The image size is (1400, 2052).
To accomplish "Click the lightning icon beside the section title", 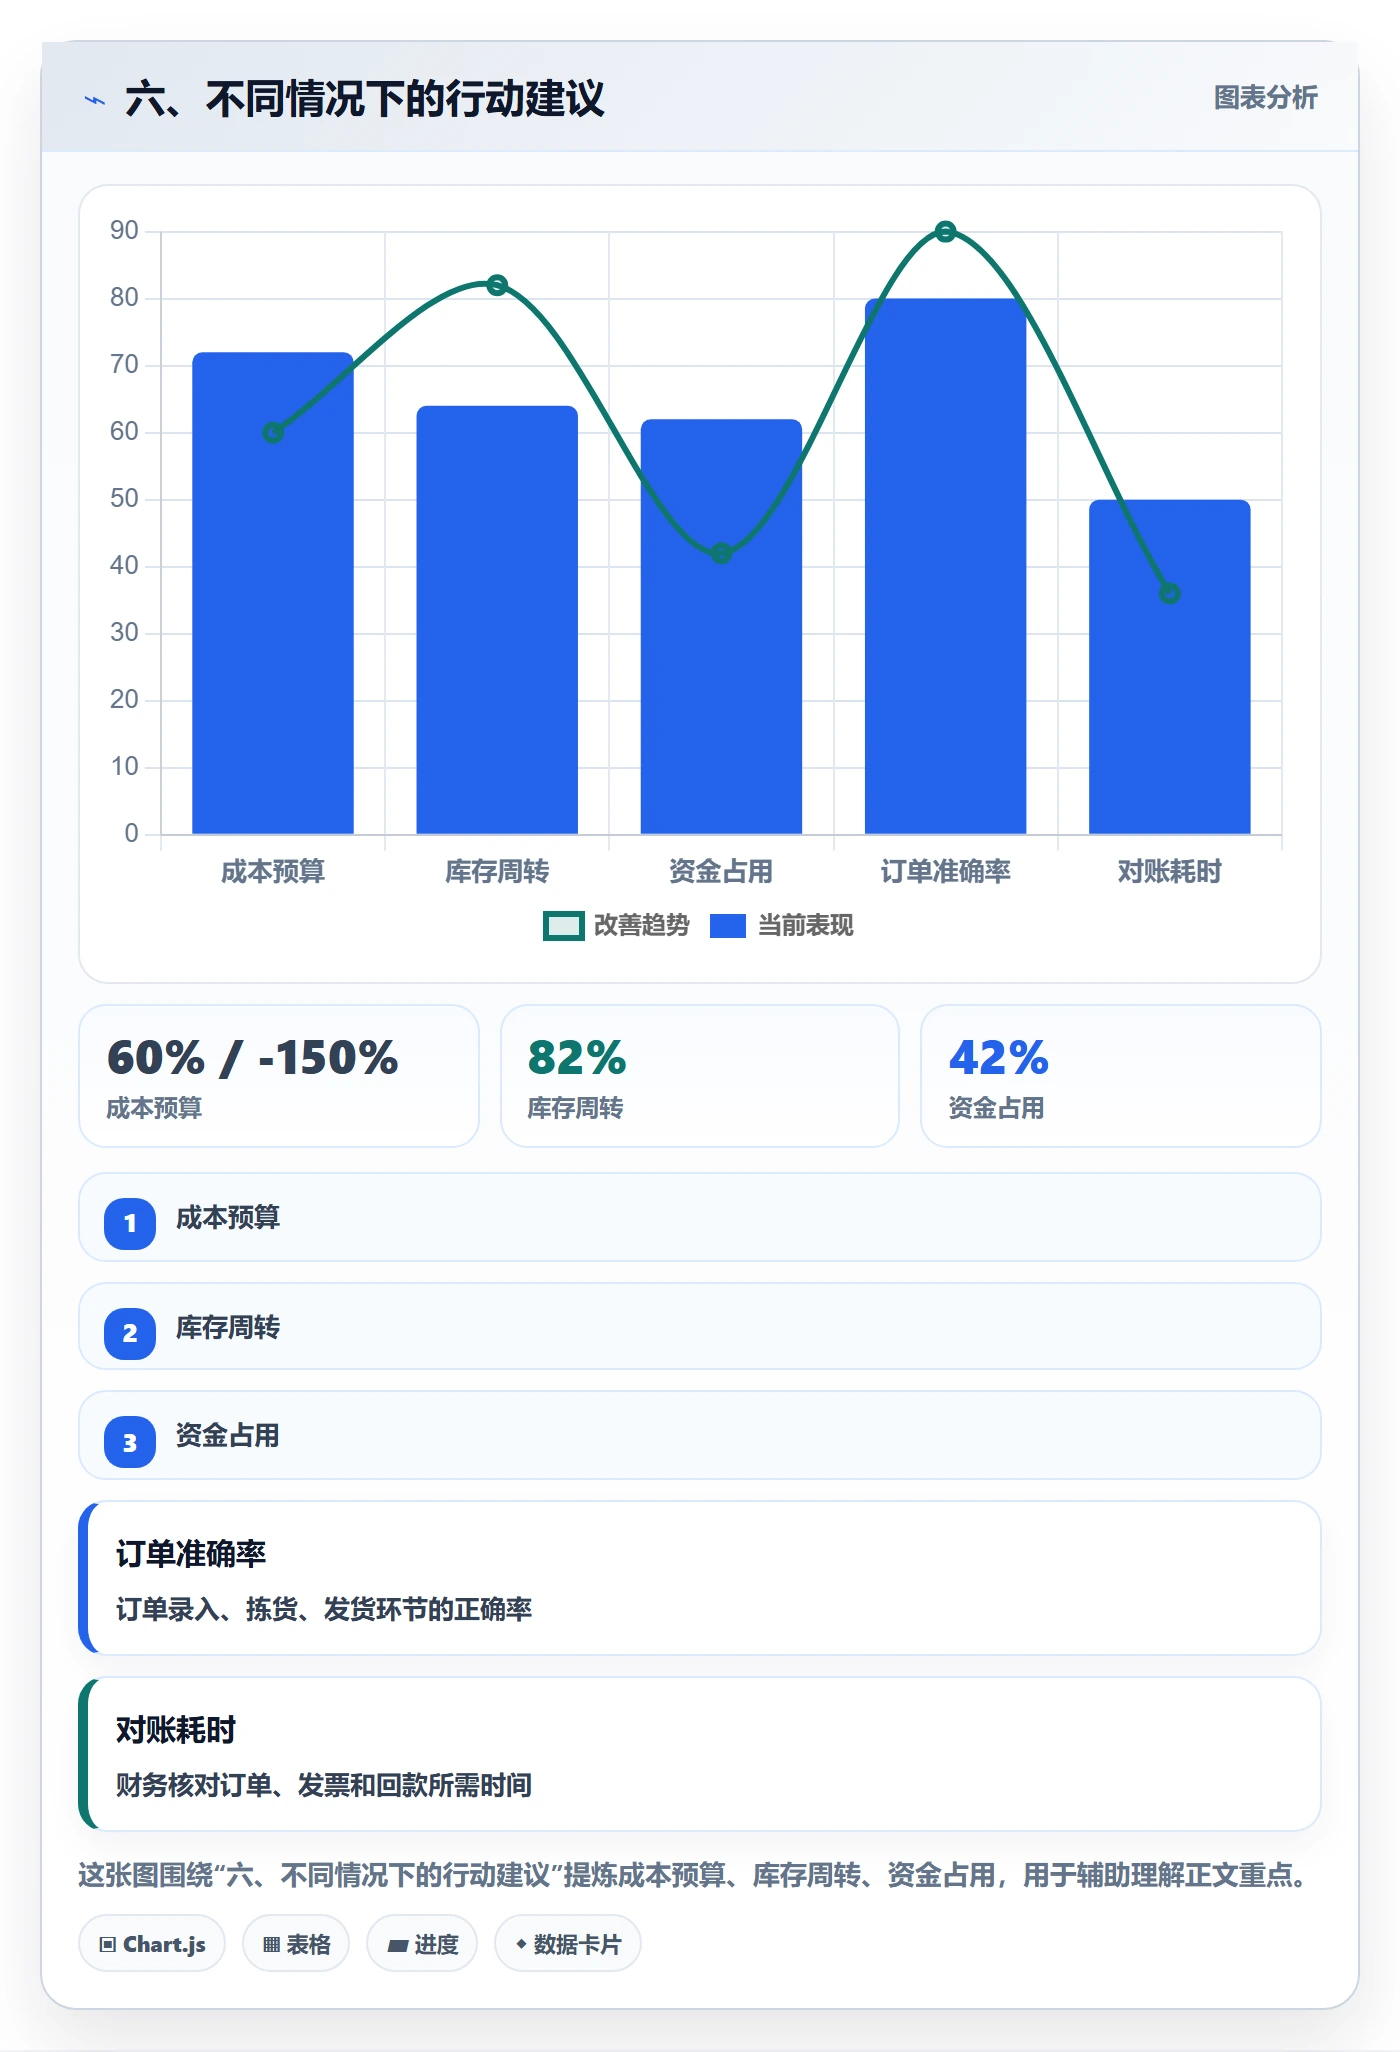I will [x=95, y=100].
